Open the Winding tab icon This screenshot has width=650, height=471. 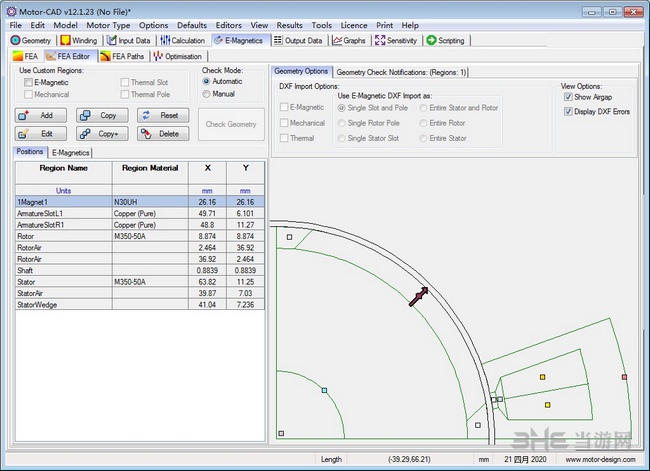[65, 40]
